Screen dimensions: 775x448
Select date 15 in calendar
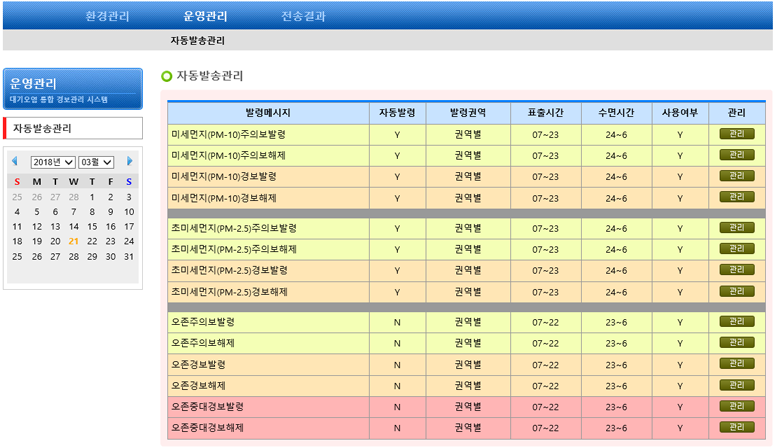point(92,226)
